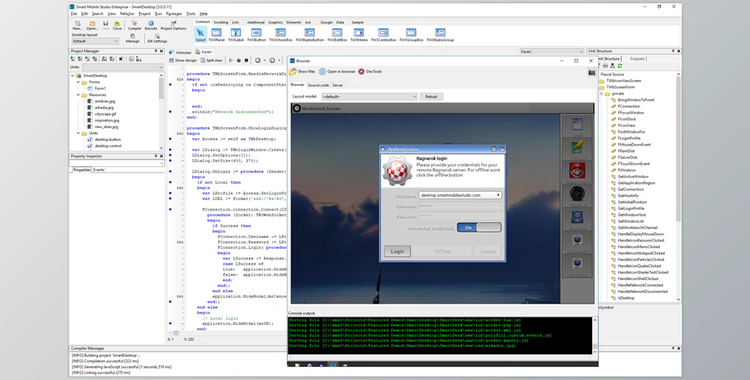Click the Login button
The height and width of the screenshot is (380, 750).
tap(397, 251)
